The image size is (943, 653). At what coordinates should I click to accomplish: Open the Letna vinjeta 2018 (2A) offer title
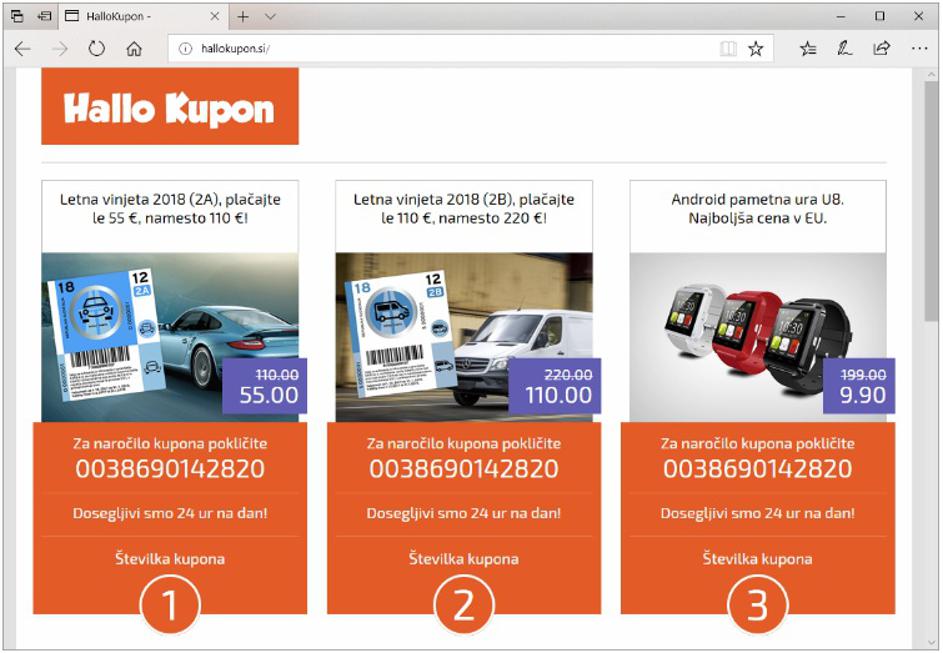tap(168, 208)
